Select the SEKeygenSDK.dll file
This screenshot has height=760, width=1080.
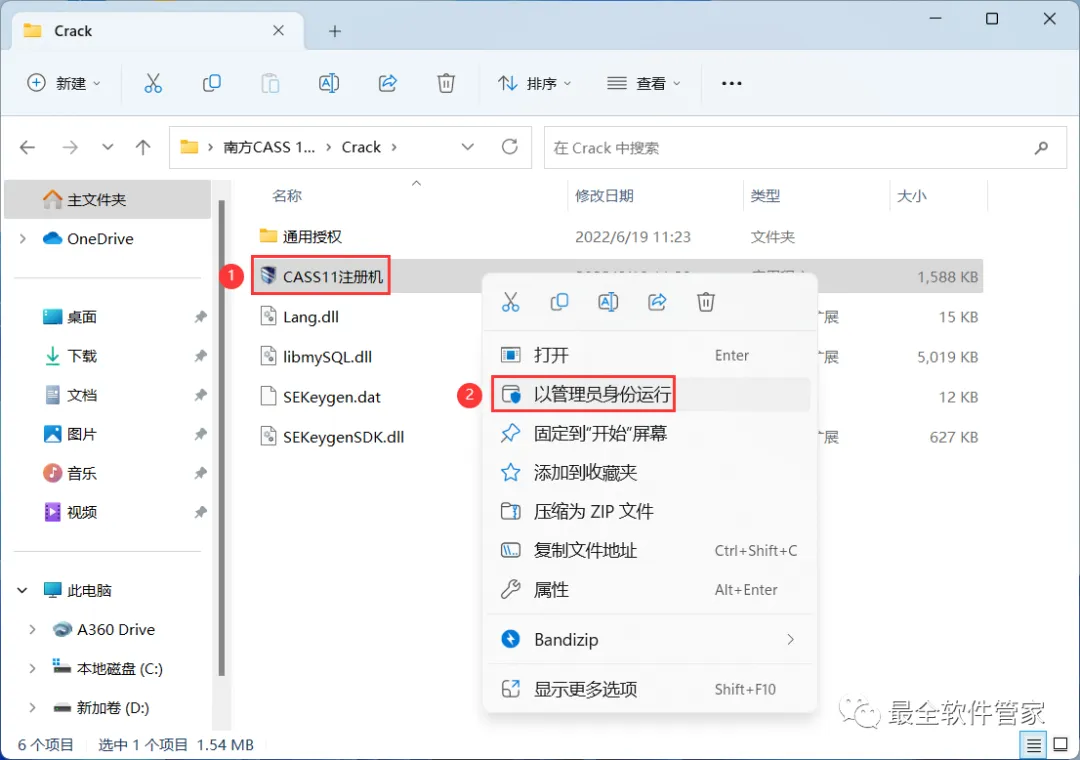343,437
